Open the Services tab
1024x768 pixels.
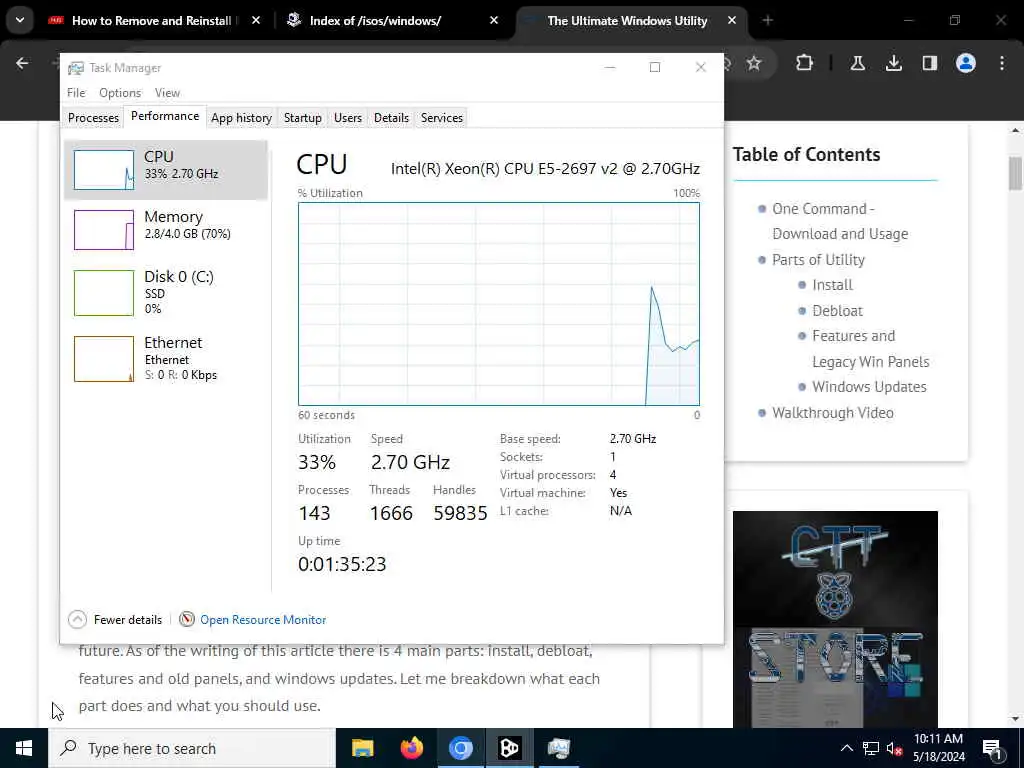441,118
